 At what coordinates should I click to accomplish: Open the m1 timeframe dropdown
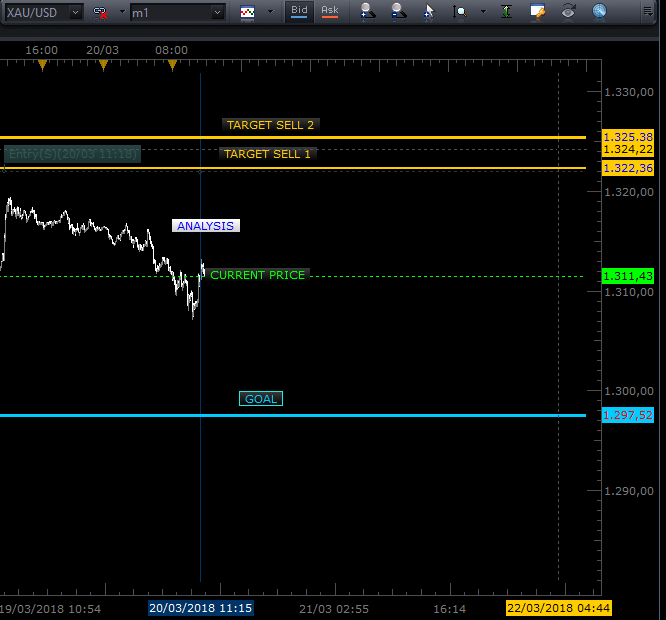tap(218, 12)
